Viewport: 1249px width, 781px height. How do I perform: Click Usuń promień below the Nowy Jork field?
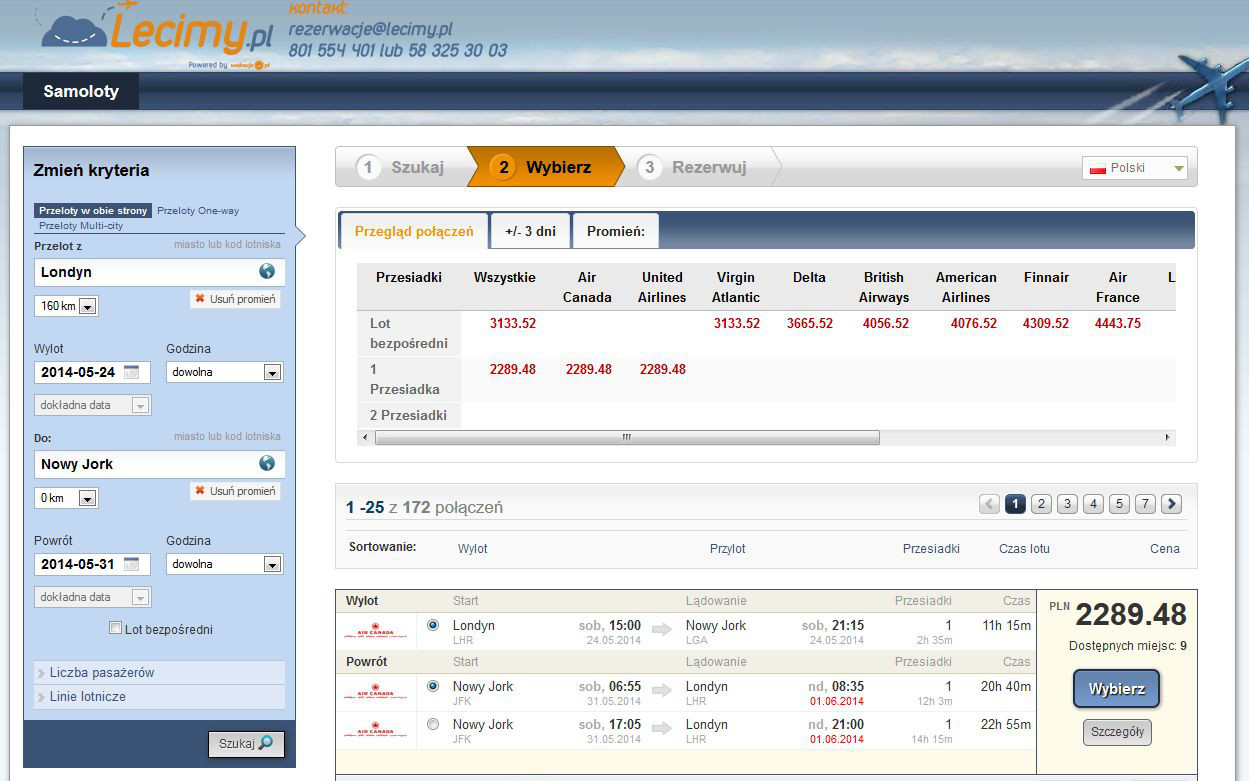pyautogui.click(x=235, y=491)
